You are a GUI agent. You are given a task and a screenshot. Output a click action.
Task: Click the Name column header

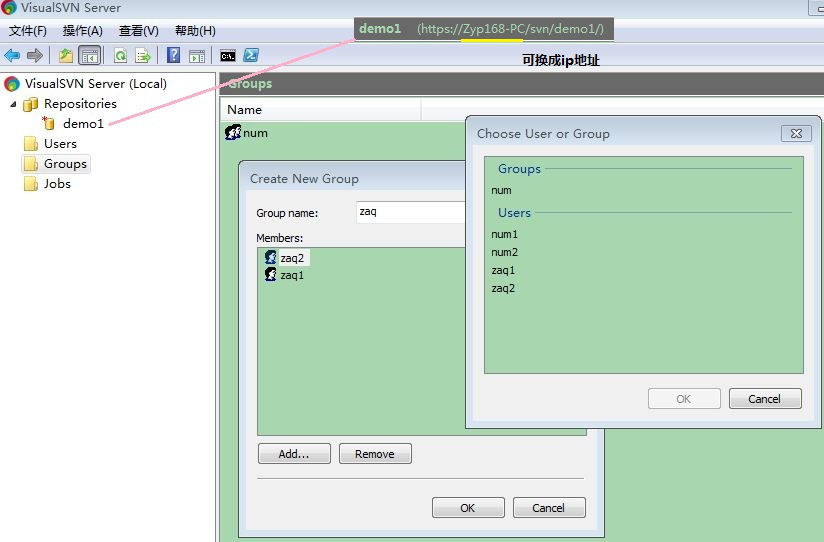tap(320, 110)
